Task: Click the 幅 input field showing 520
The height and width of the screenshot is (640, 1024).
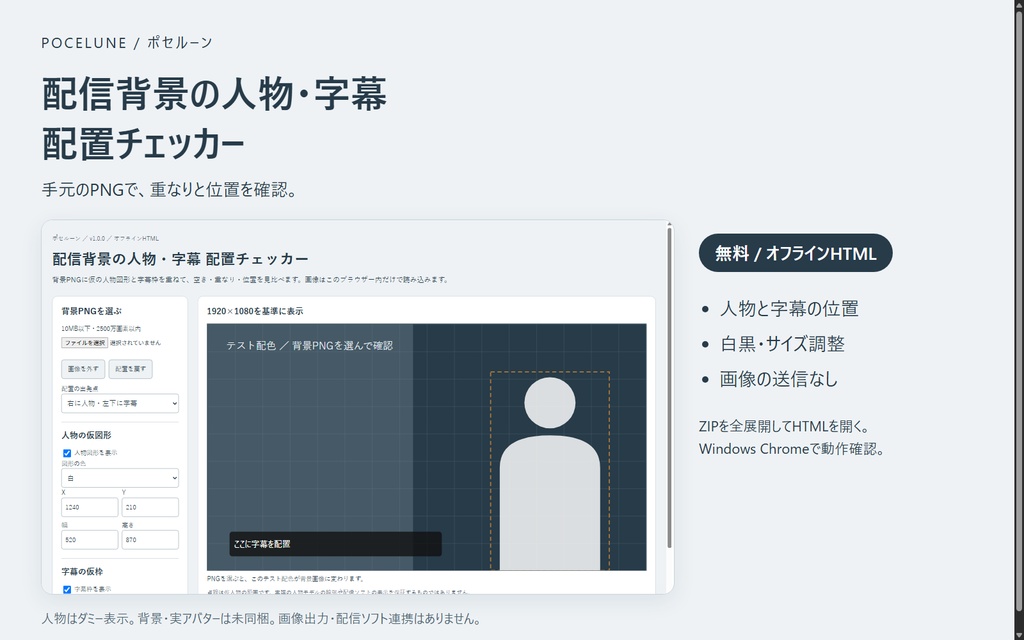Action: (x=89, y=540)
